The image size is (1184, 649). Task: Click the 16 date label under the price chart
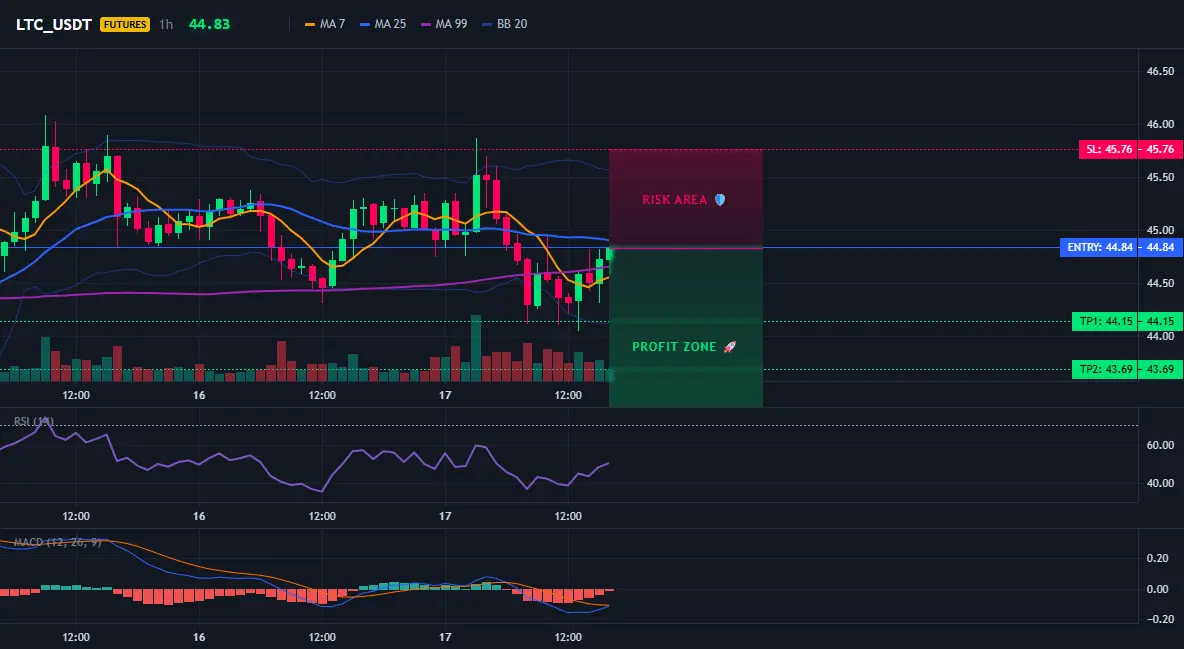(x=199, y=395)
